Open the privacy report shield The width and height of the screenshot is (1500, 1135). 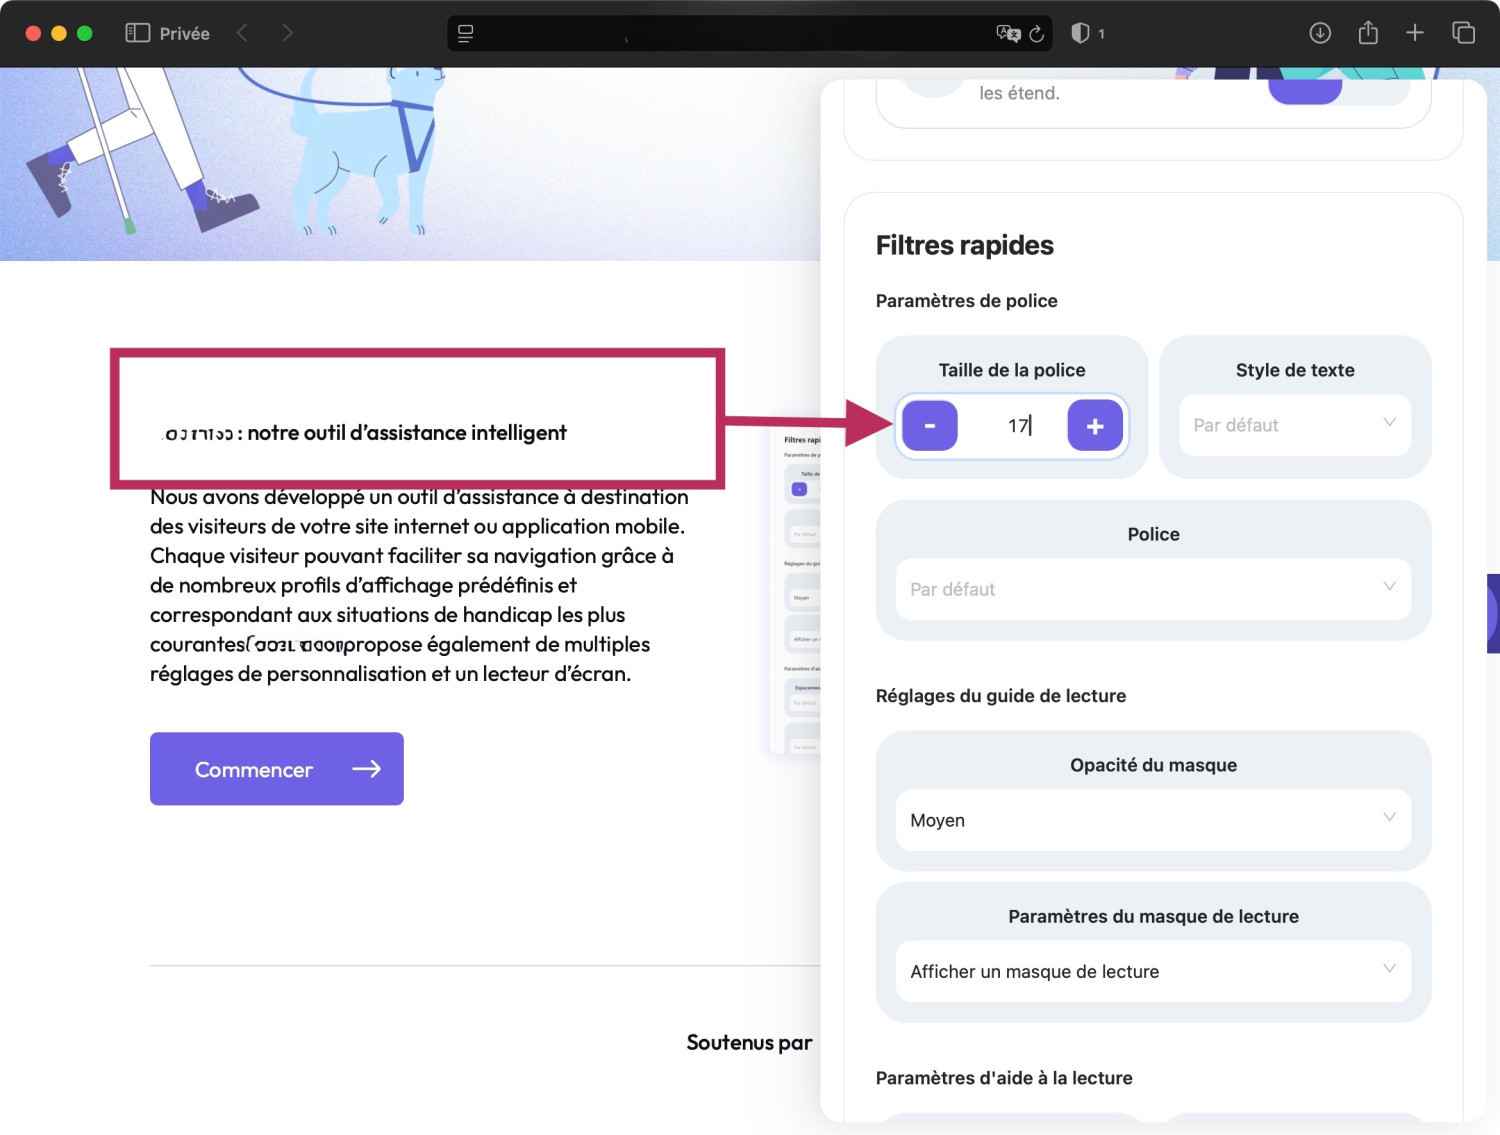pos(1080,33)
